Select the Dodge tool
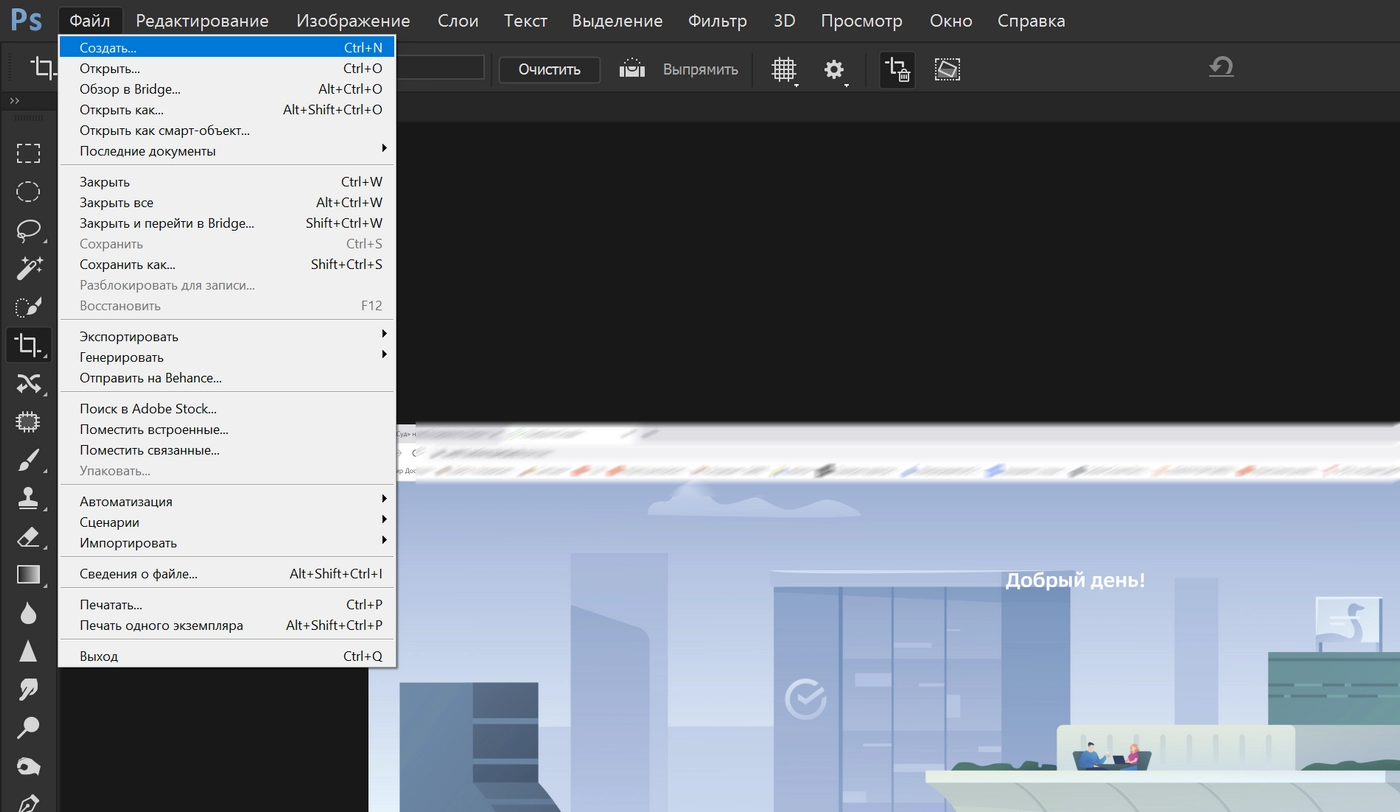This screenshot has width=1400, height=812. tap(28, 728)
